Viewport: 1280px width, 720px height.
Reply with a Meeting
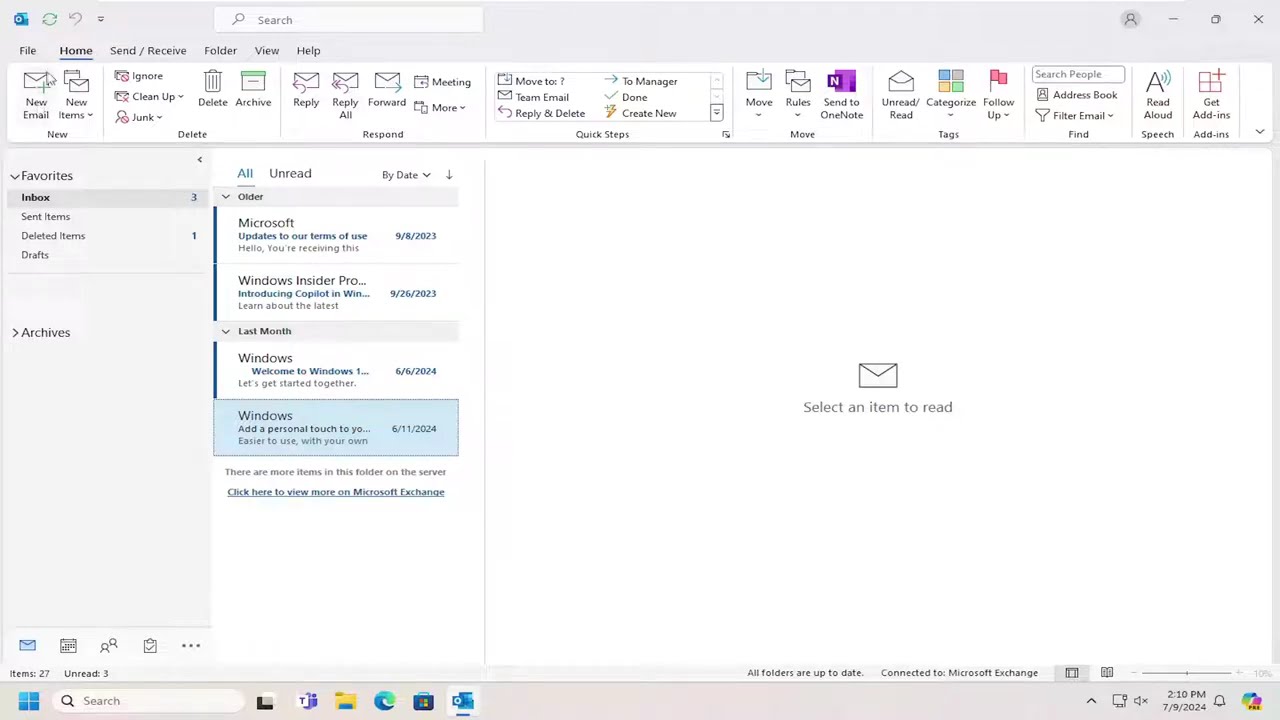(442, 82)
